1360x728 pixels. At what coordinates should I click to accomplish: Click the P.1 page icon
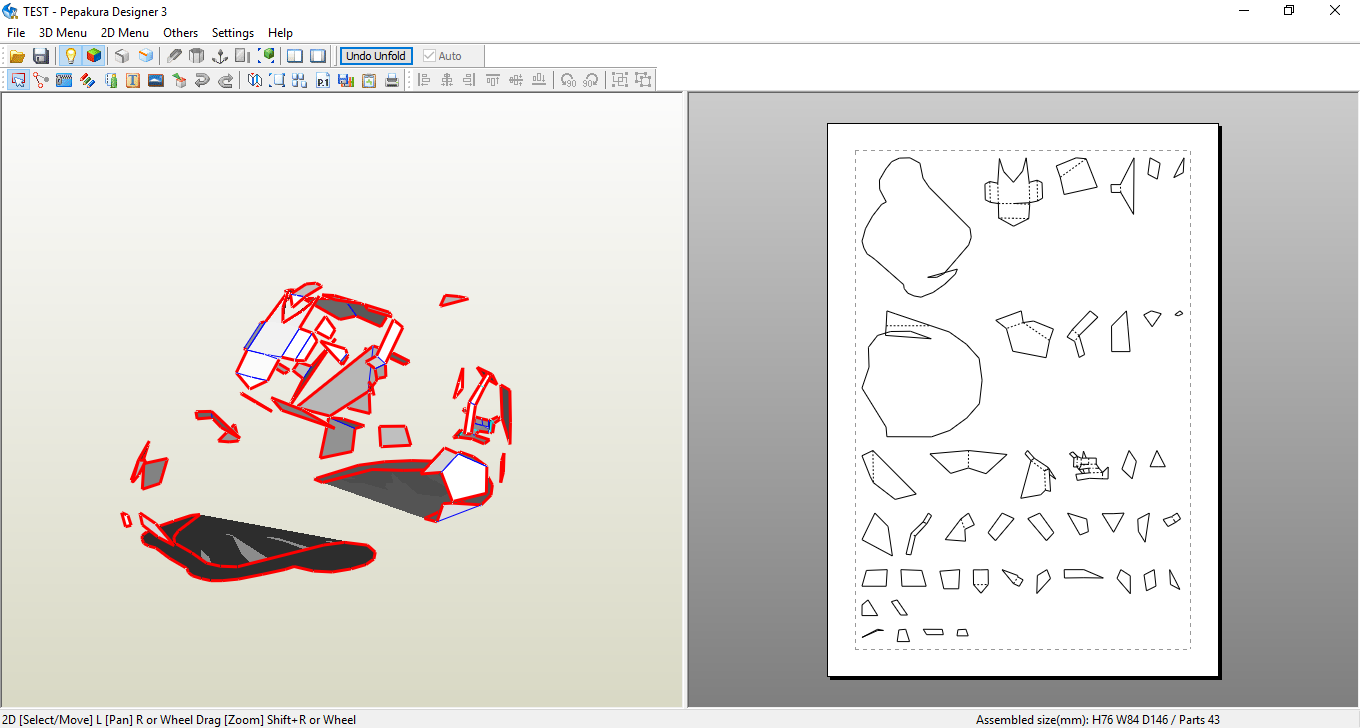click(323, 80)
